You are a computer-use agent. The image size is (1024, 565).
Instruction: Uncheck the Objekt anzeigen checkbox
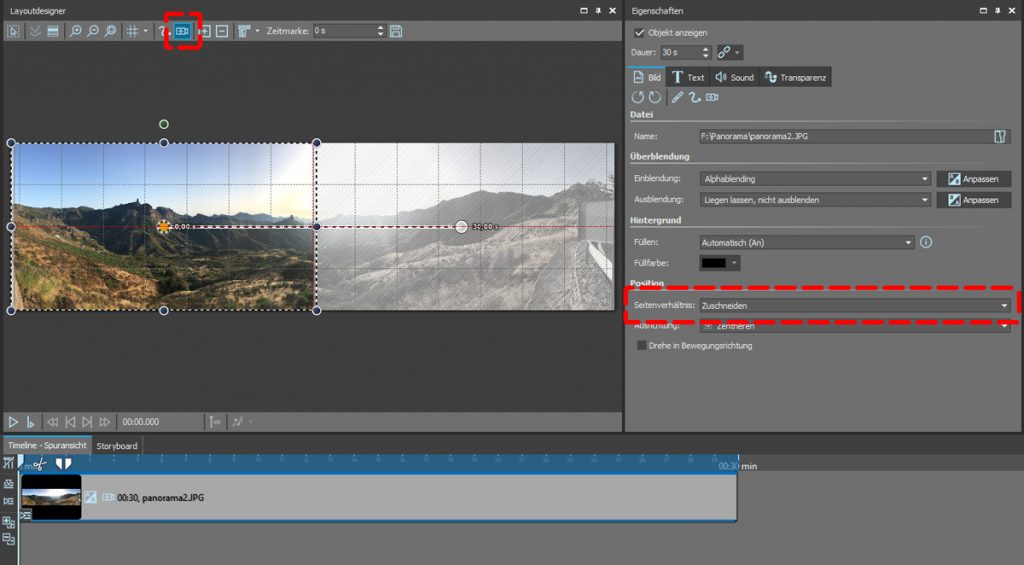640,32
